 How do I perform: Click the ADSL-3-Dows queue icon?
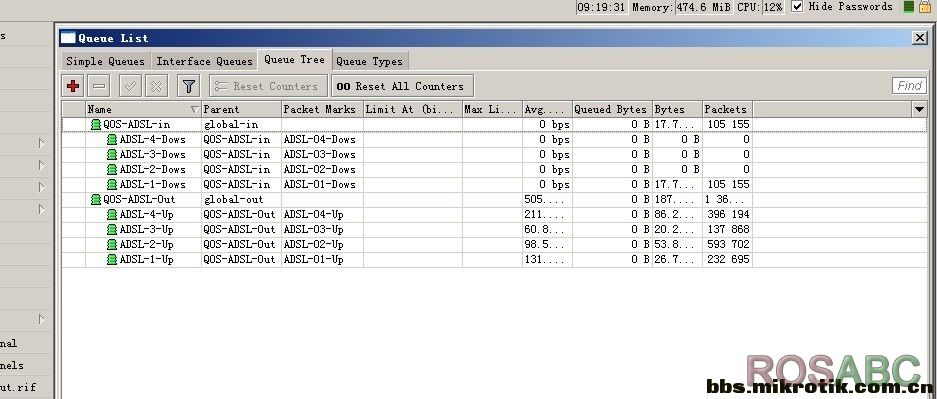112,154
